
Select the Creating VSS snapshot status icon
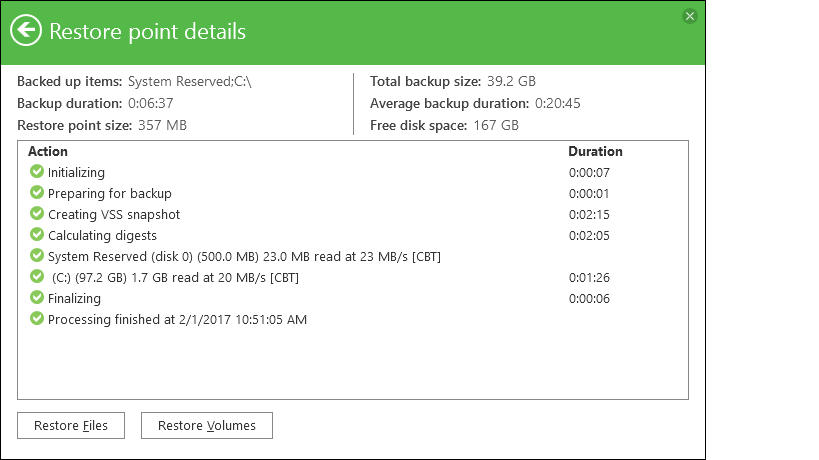pos(37,214)
